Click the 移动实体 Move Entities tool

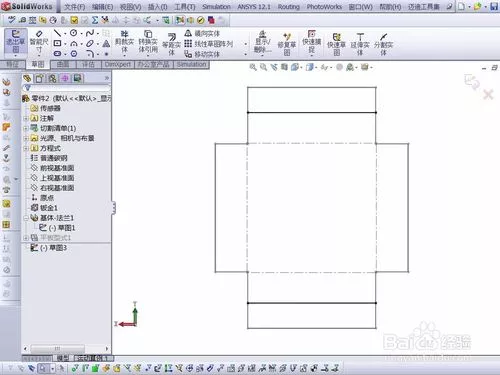coord(202,54)
